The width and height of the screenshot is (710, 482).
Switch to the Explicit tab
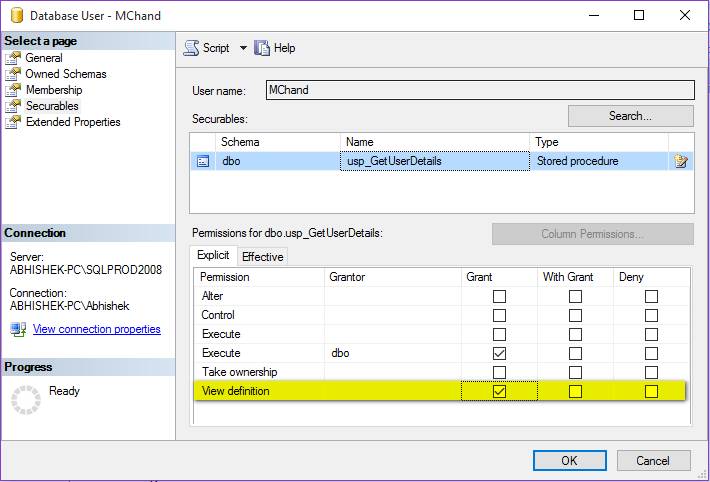213,255
